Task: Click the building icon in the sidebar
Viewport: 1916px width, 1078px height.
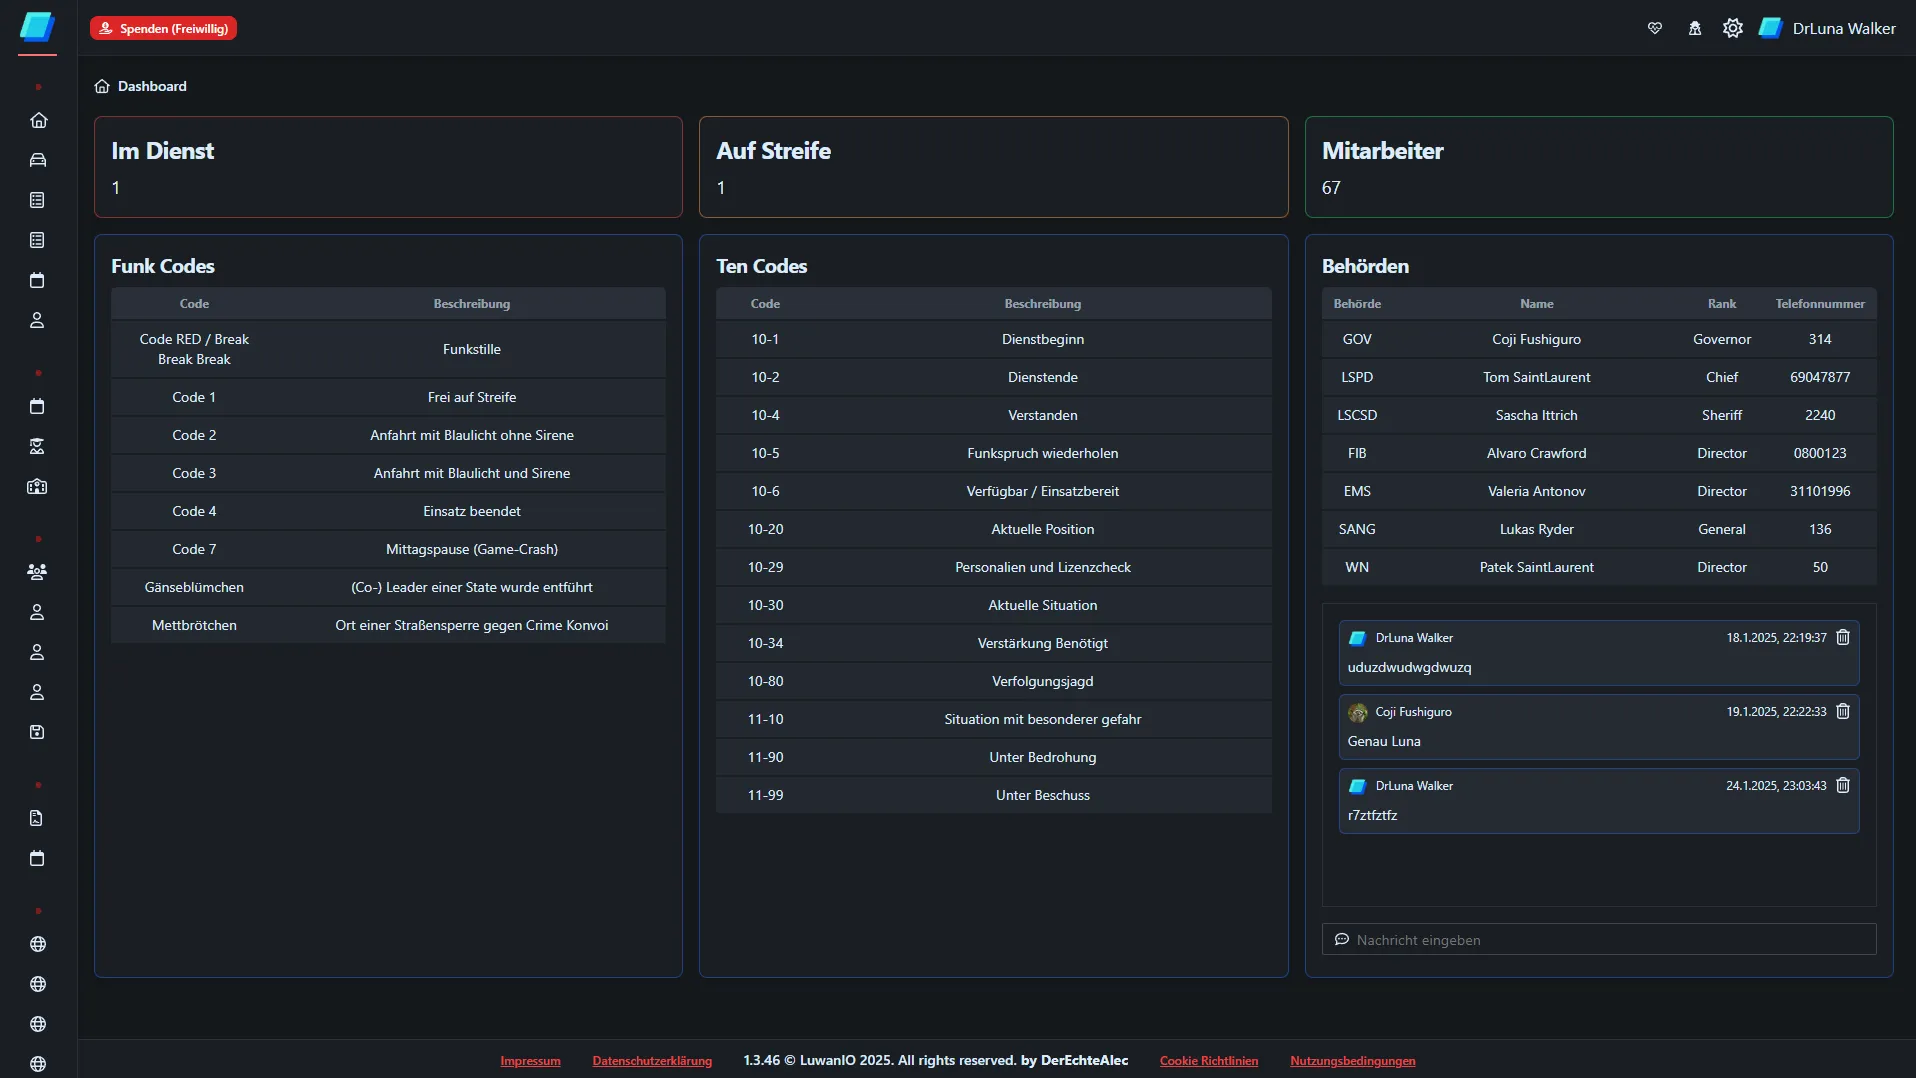Action: [38, 487]
